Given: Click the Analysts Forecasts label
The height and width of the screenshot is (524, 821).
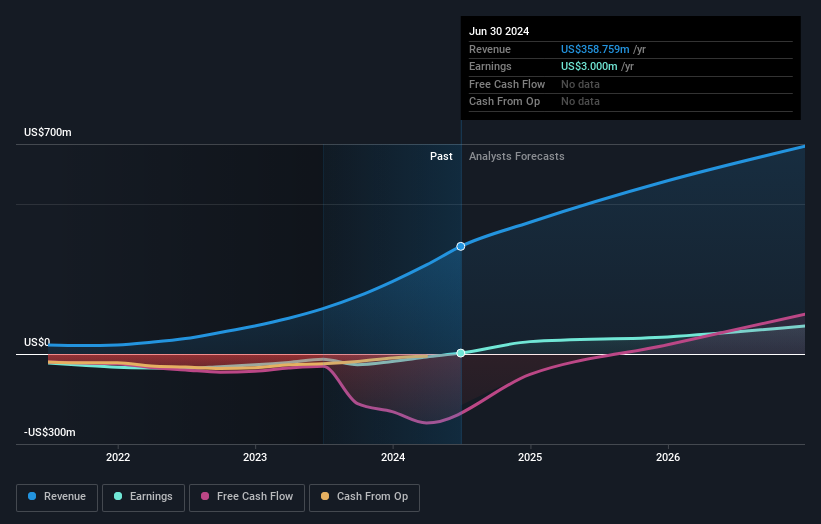Looking at the screenshot, I should pyautogui.click(x=517, y=157).
